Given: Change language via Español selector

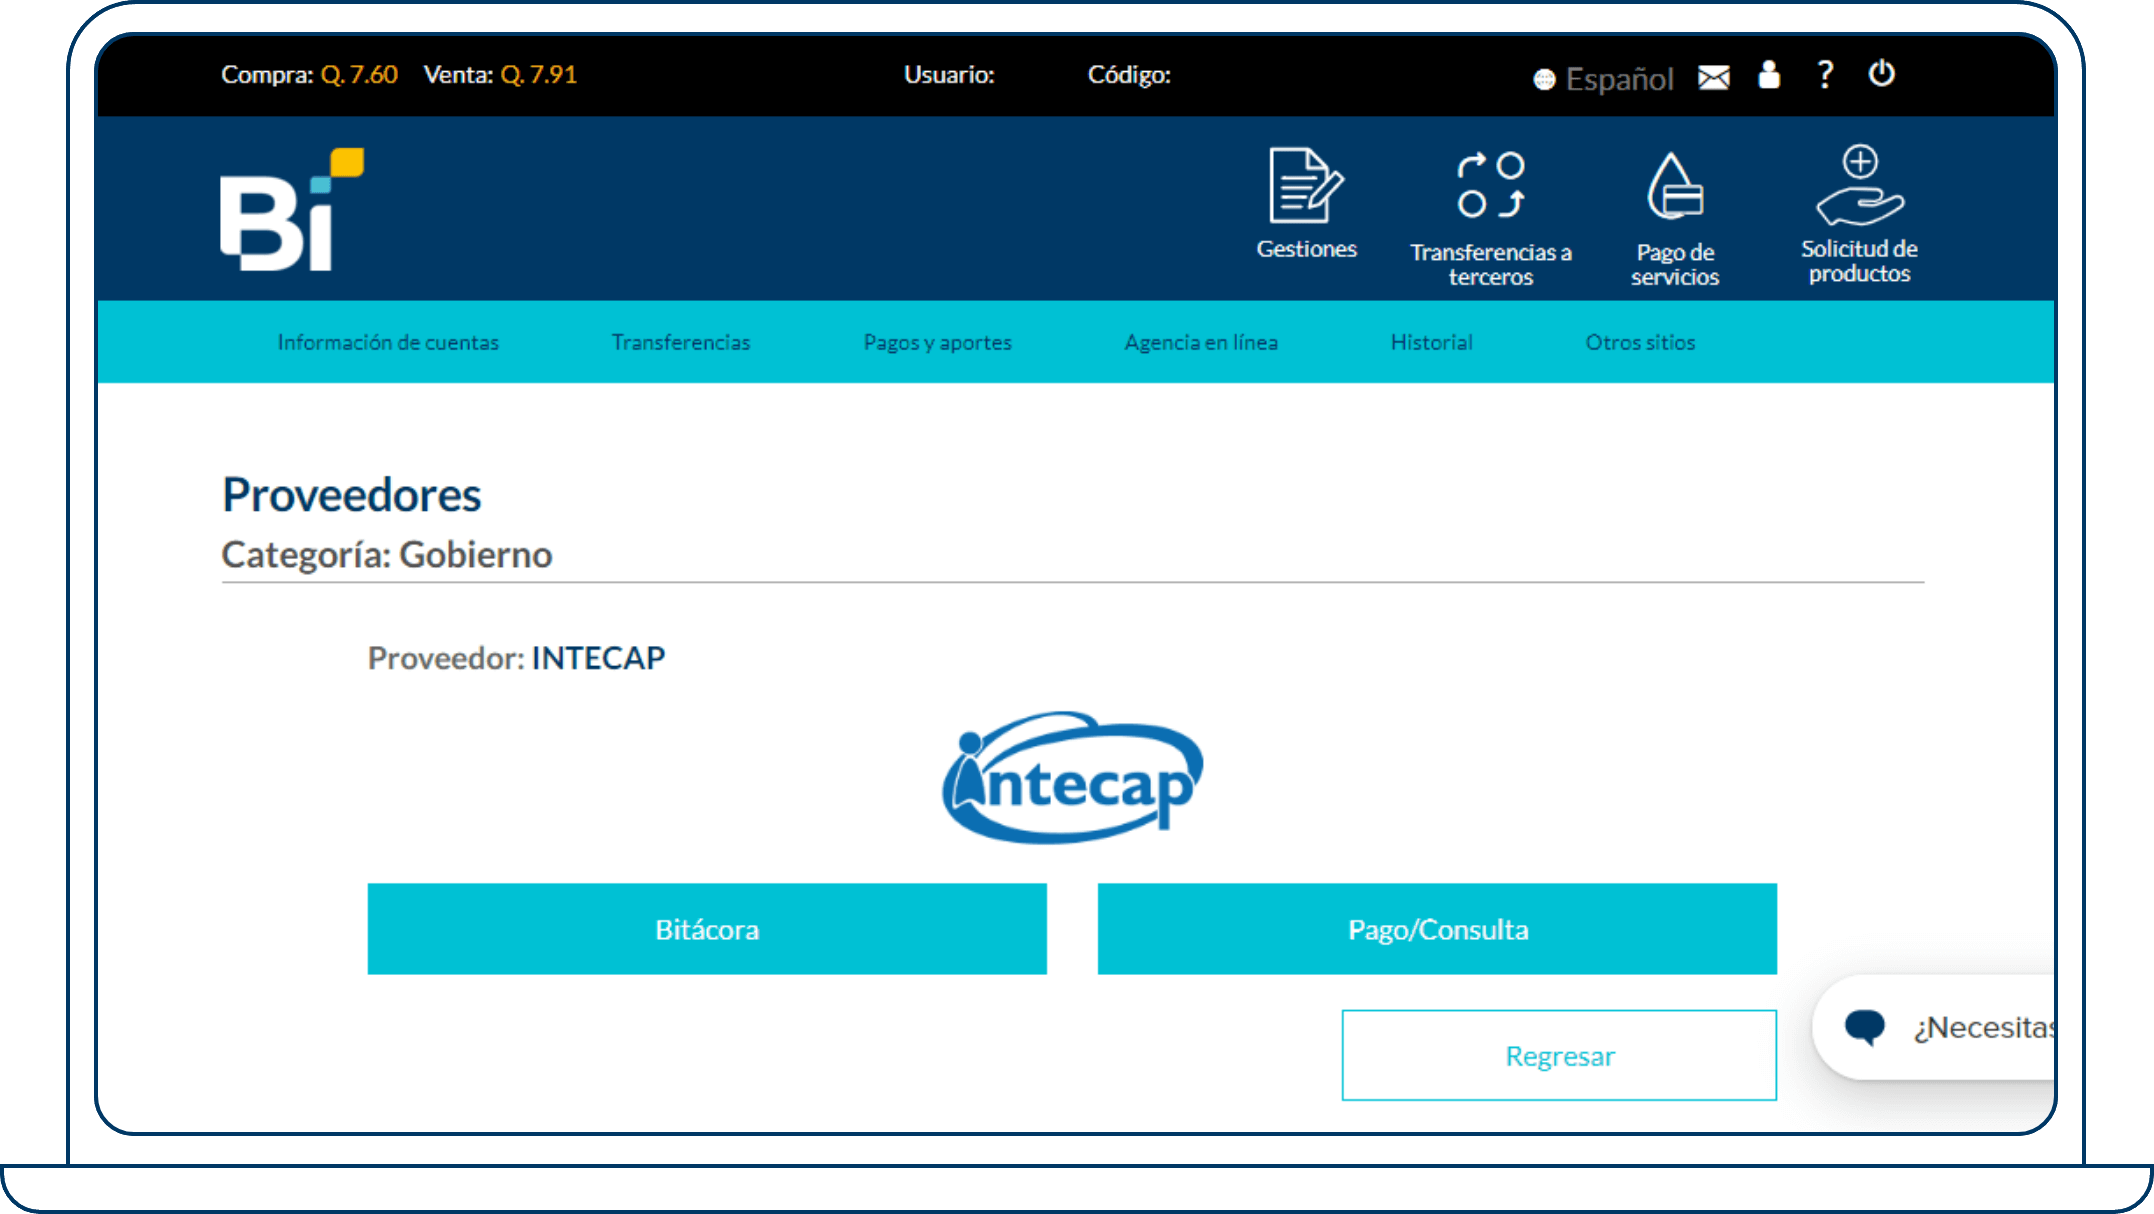Looking at the screenshot, I should pos(1604,79).
